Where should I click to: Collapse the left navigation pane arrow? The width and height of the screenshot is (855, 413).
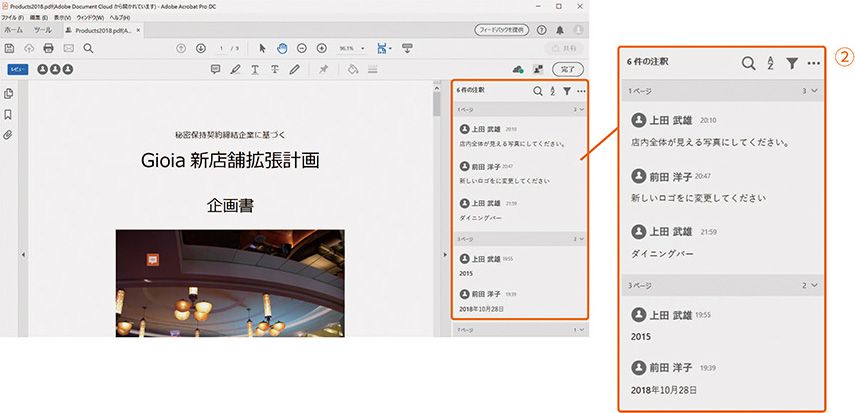tap(23, 254)
